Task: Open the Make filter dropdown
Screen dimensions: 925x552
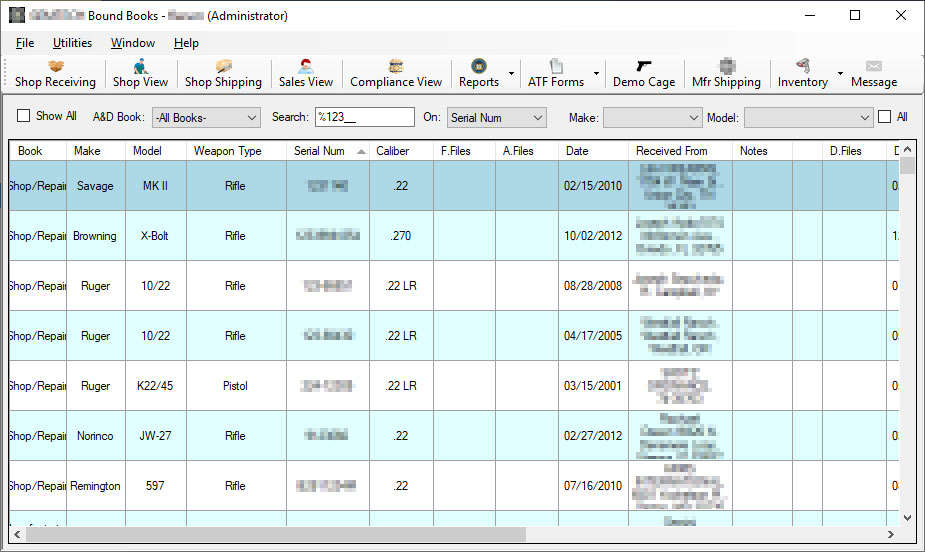Action: pyautogui.click(x=652, y=117)
